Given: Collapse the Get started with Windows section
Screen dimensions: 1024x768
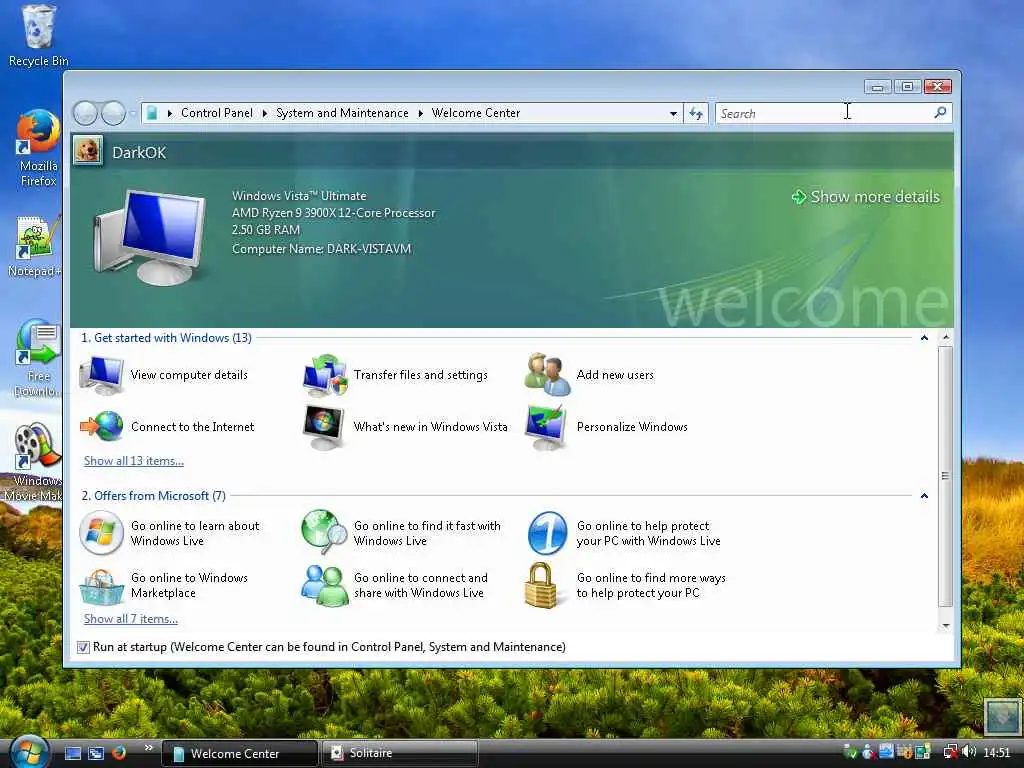Looking at the screenshot, I should click(924, 338).
